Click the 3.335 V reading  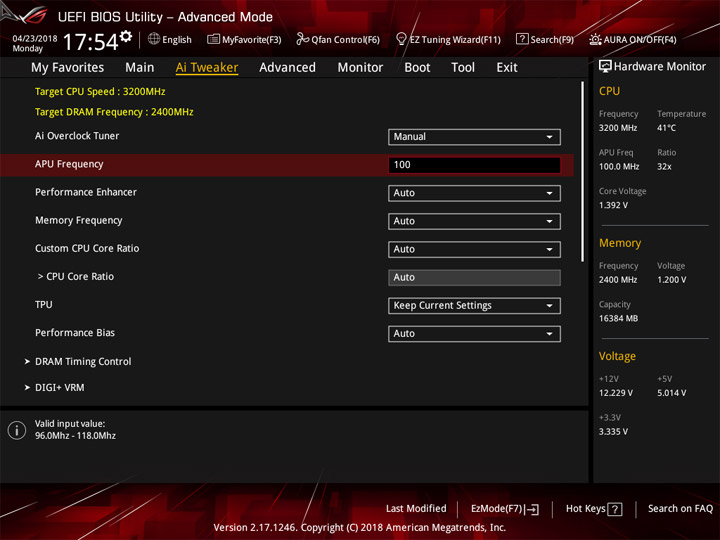(613, 432)
